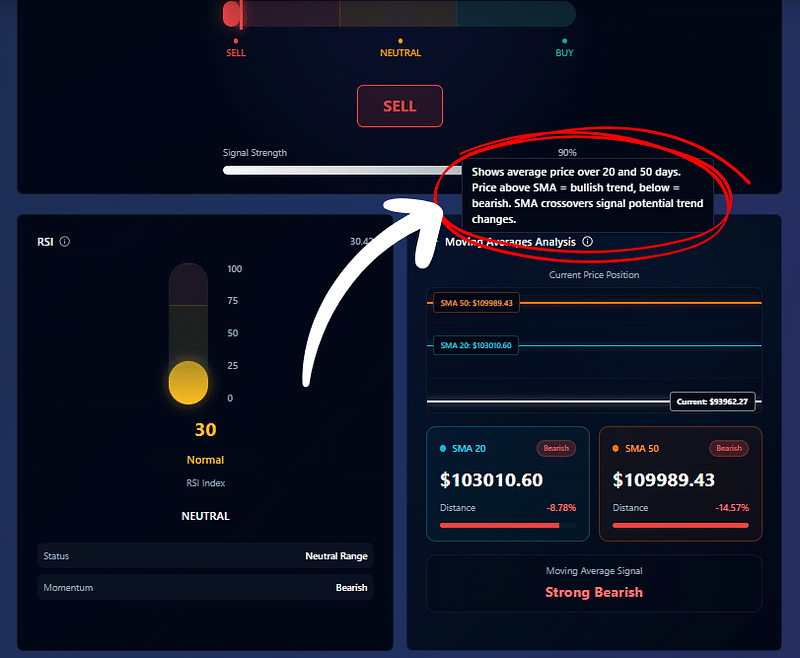Click the orange dot beside SMA 50

tap(615, 449)
